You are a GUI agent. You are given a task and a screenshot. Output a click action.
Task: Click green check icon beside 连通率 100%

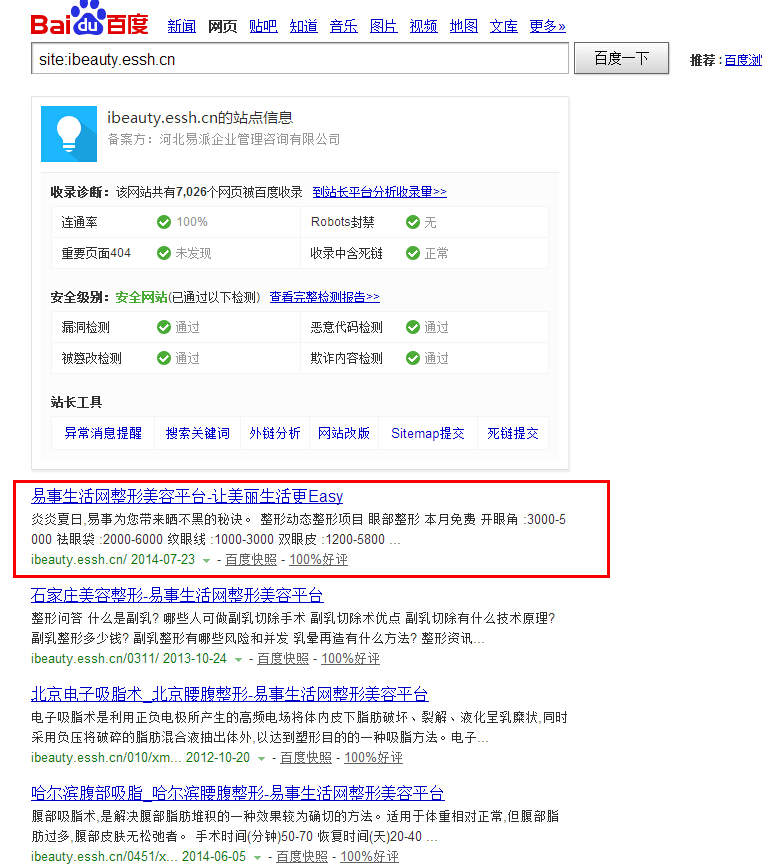[164, 222]
